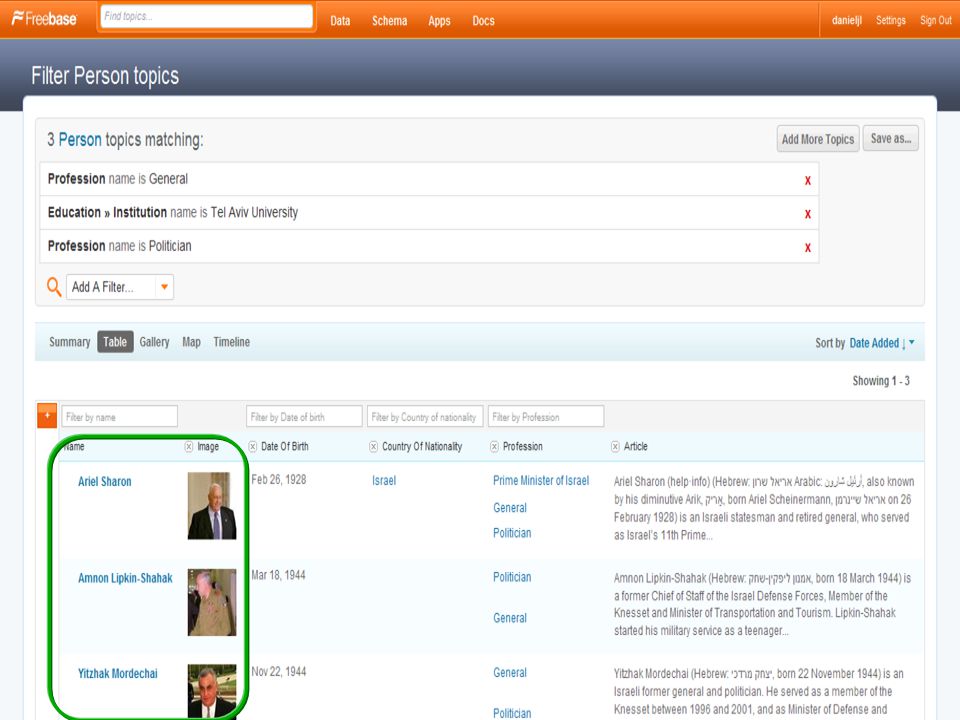
Task: Click the Showing 1 - 3 text
Action: 881,381
